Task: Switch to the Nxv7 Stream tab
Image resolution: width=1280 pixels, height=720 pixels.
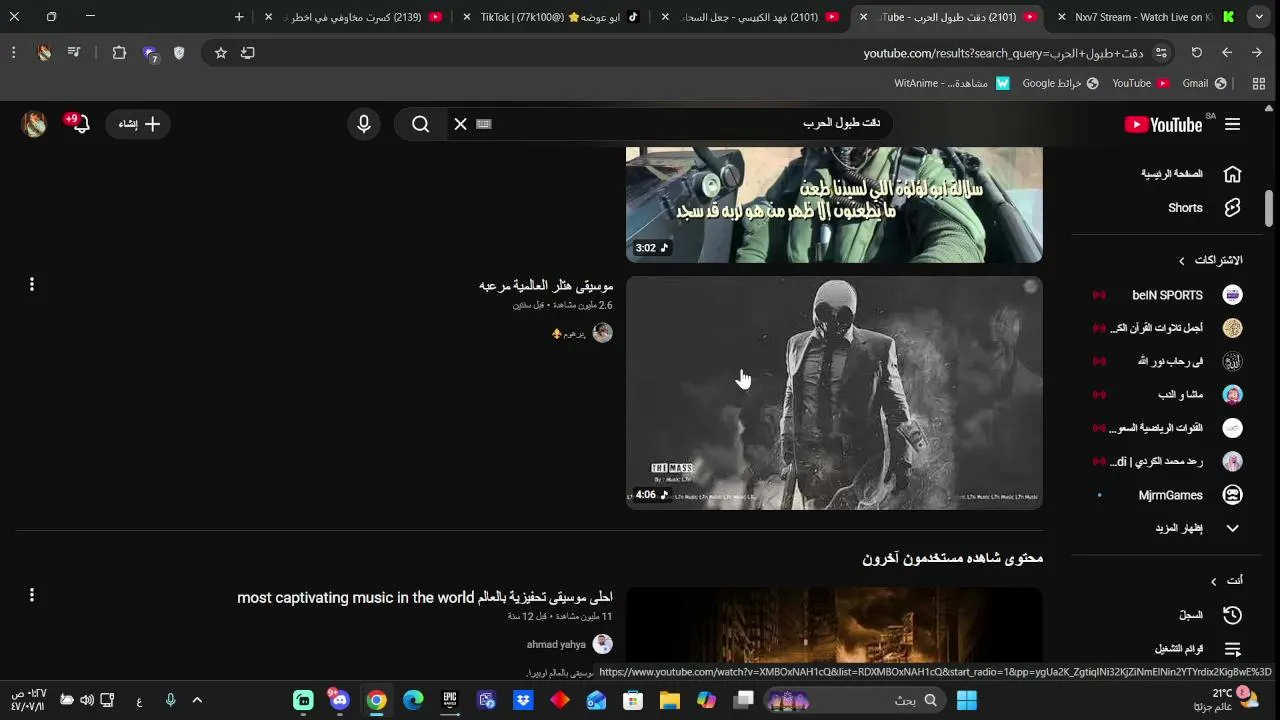Action: pyautogui.click(x=1145, y=17)
